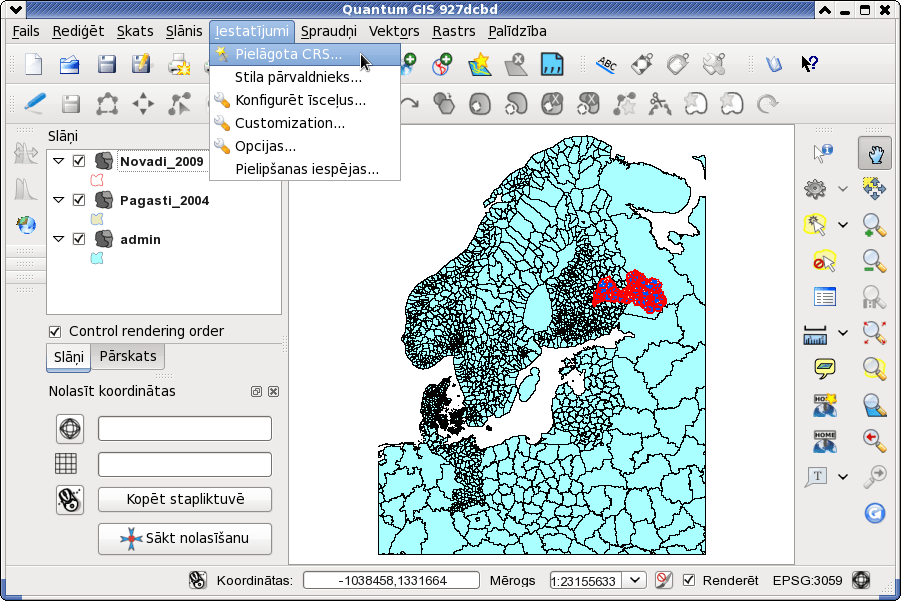Select the Zoom In magnifier tool
The height and width of the screenshot is (601, 901).
tap(874, 225)
